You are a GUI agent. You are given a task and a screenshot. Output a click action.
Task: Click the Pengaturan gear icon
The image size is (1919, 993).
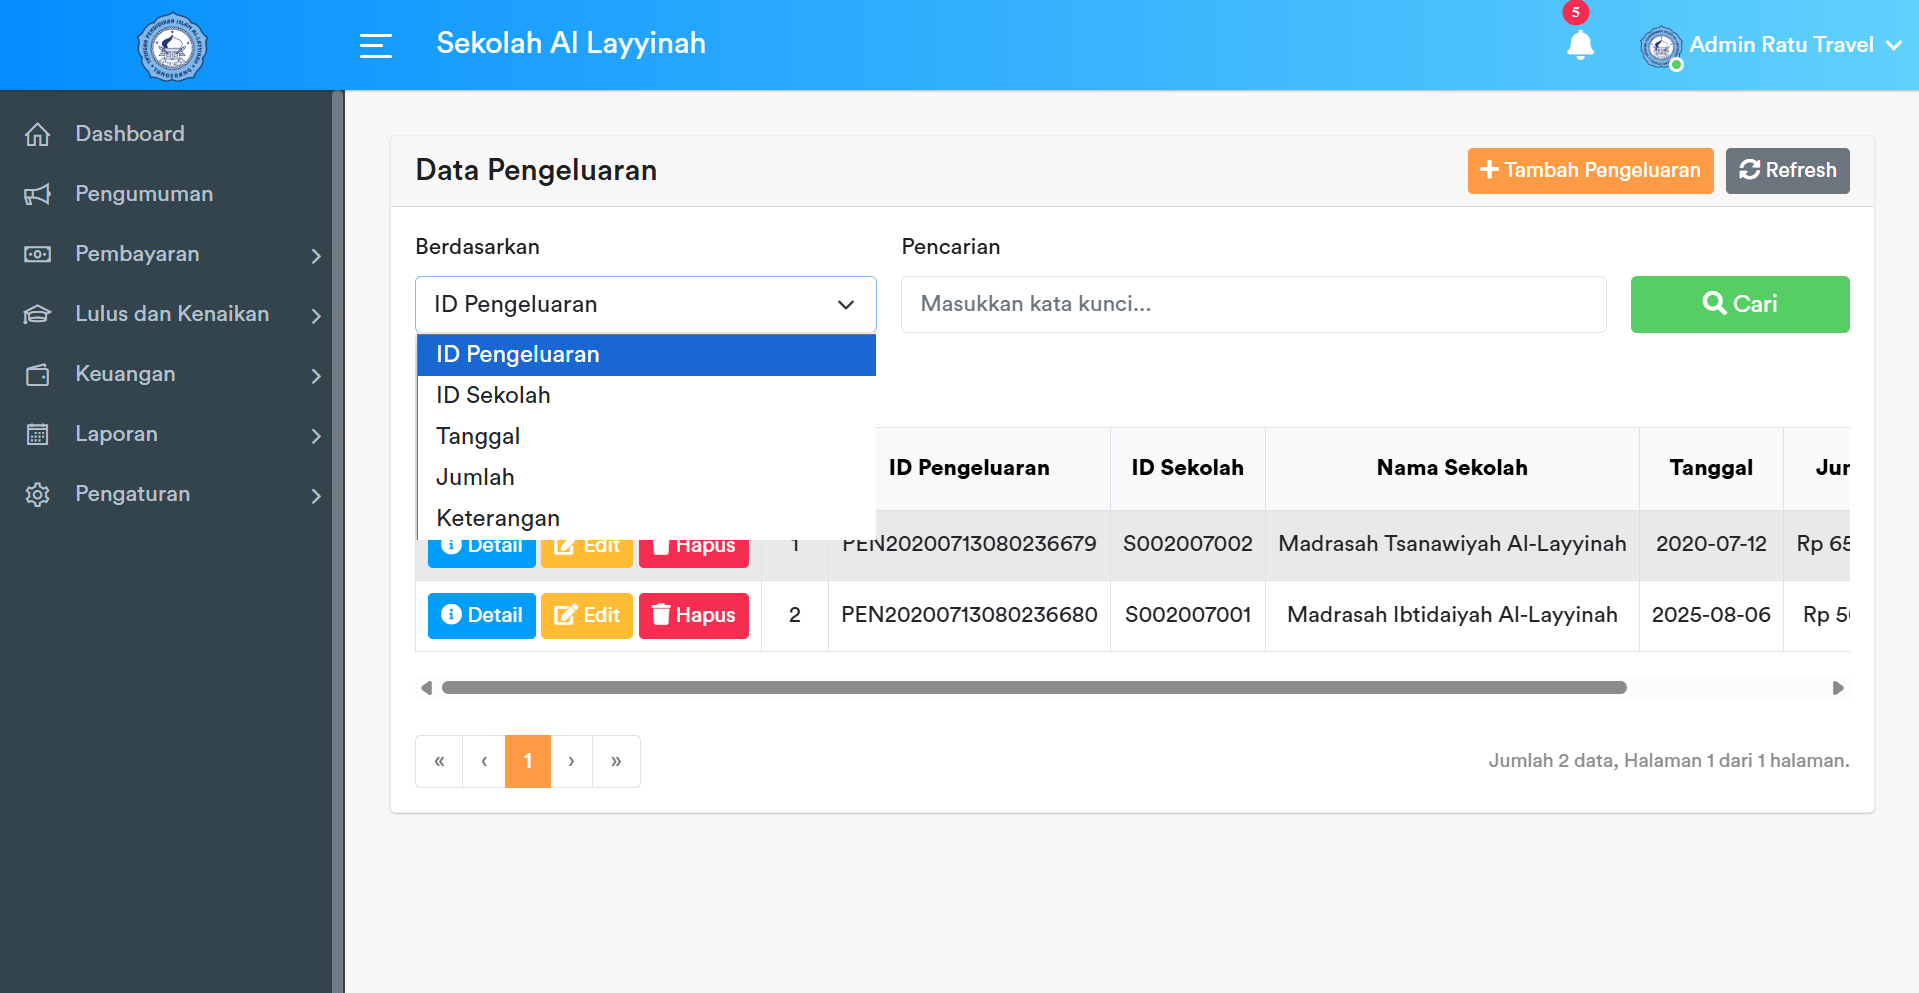coord(38,494)
